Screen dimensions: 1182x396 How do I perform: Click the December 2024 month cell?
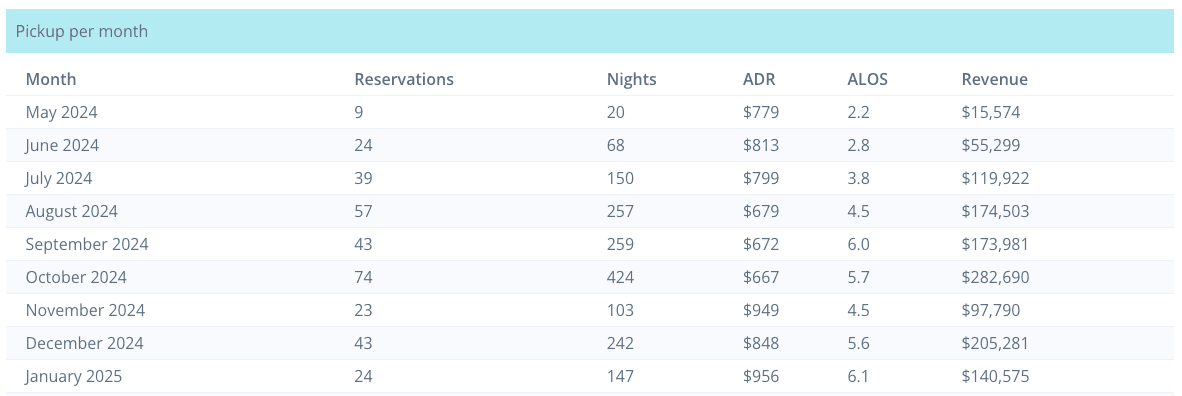click(x=84, y=343)
